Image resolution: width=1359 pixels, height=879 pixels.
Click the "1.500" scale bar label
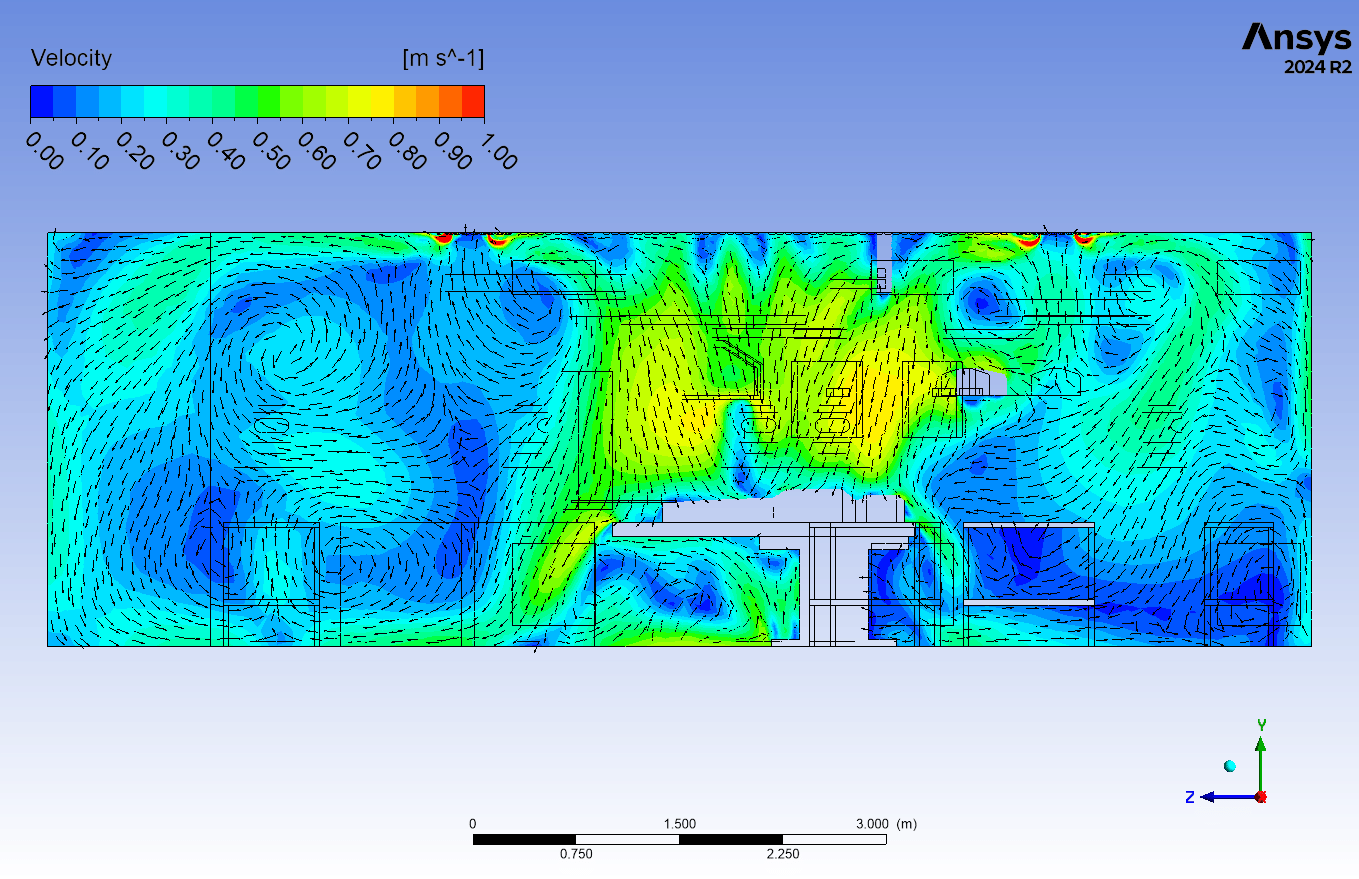[680, 824]
